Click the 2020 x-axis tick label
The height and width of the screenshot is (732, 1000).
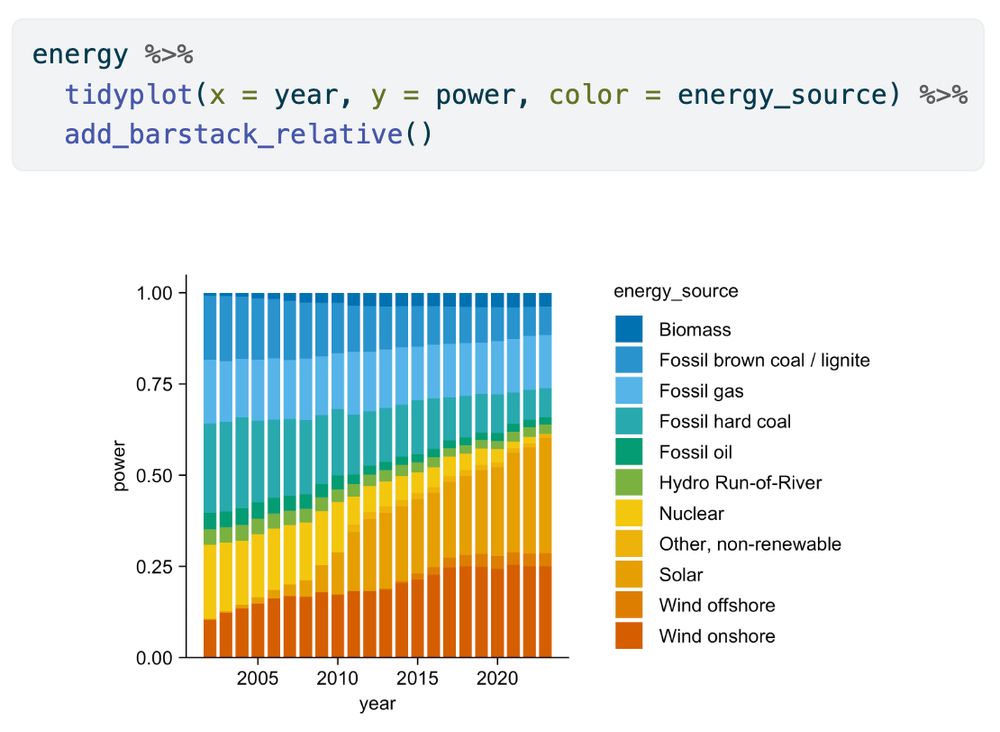click(x=497, y=678)
